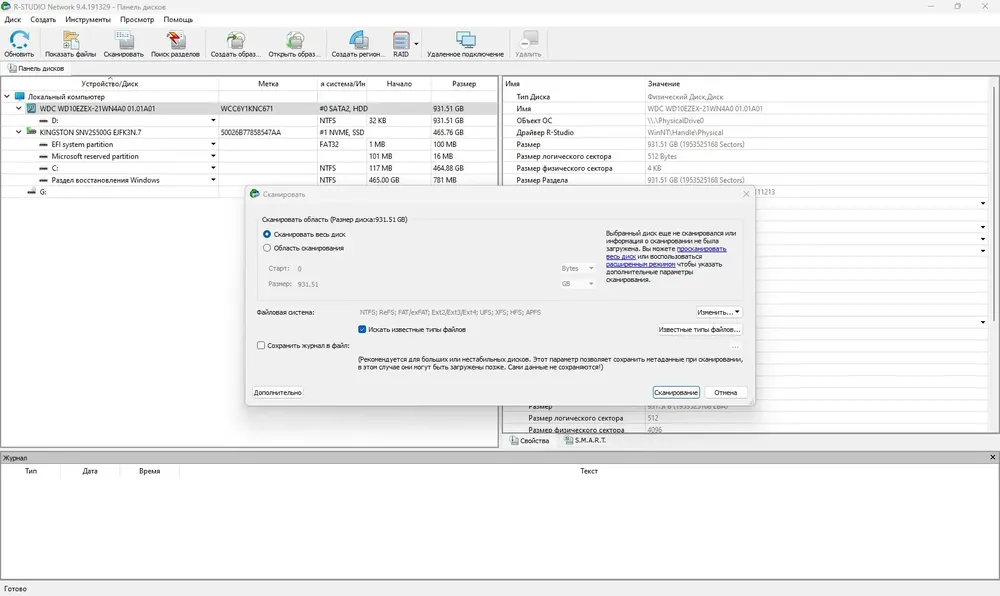Click the KINGSTON SNV2S500G drive icon
1000x596 pixels.
(x=31, y=132)
